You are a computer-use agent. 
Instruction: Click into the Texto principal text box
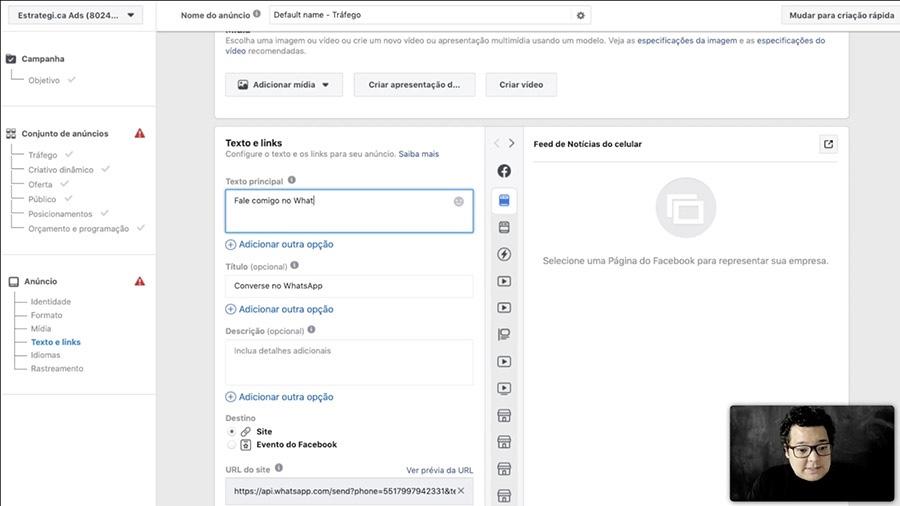[349, 211]
